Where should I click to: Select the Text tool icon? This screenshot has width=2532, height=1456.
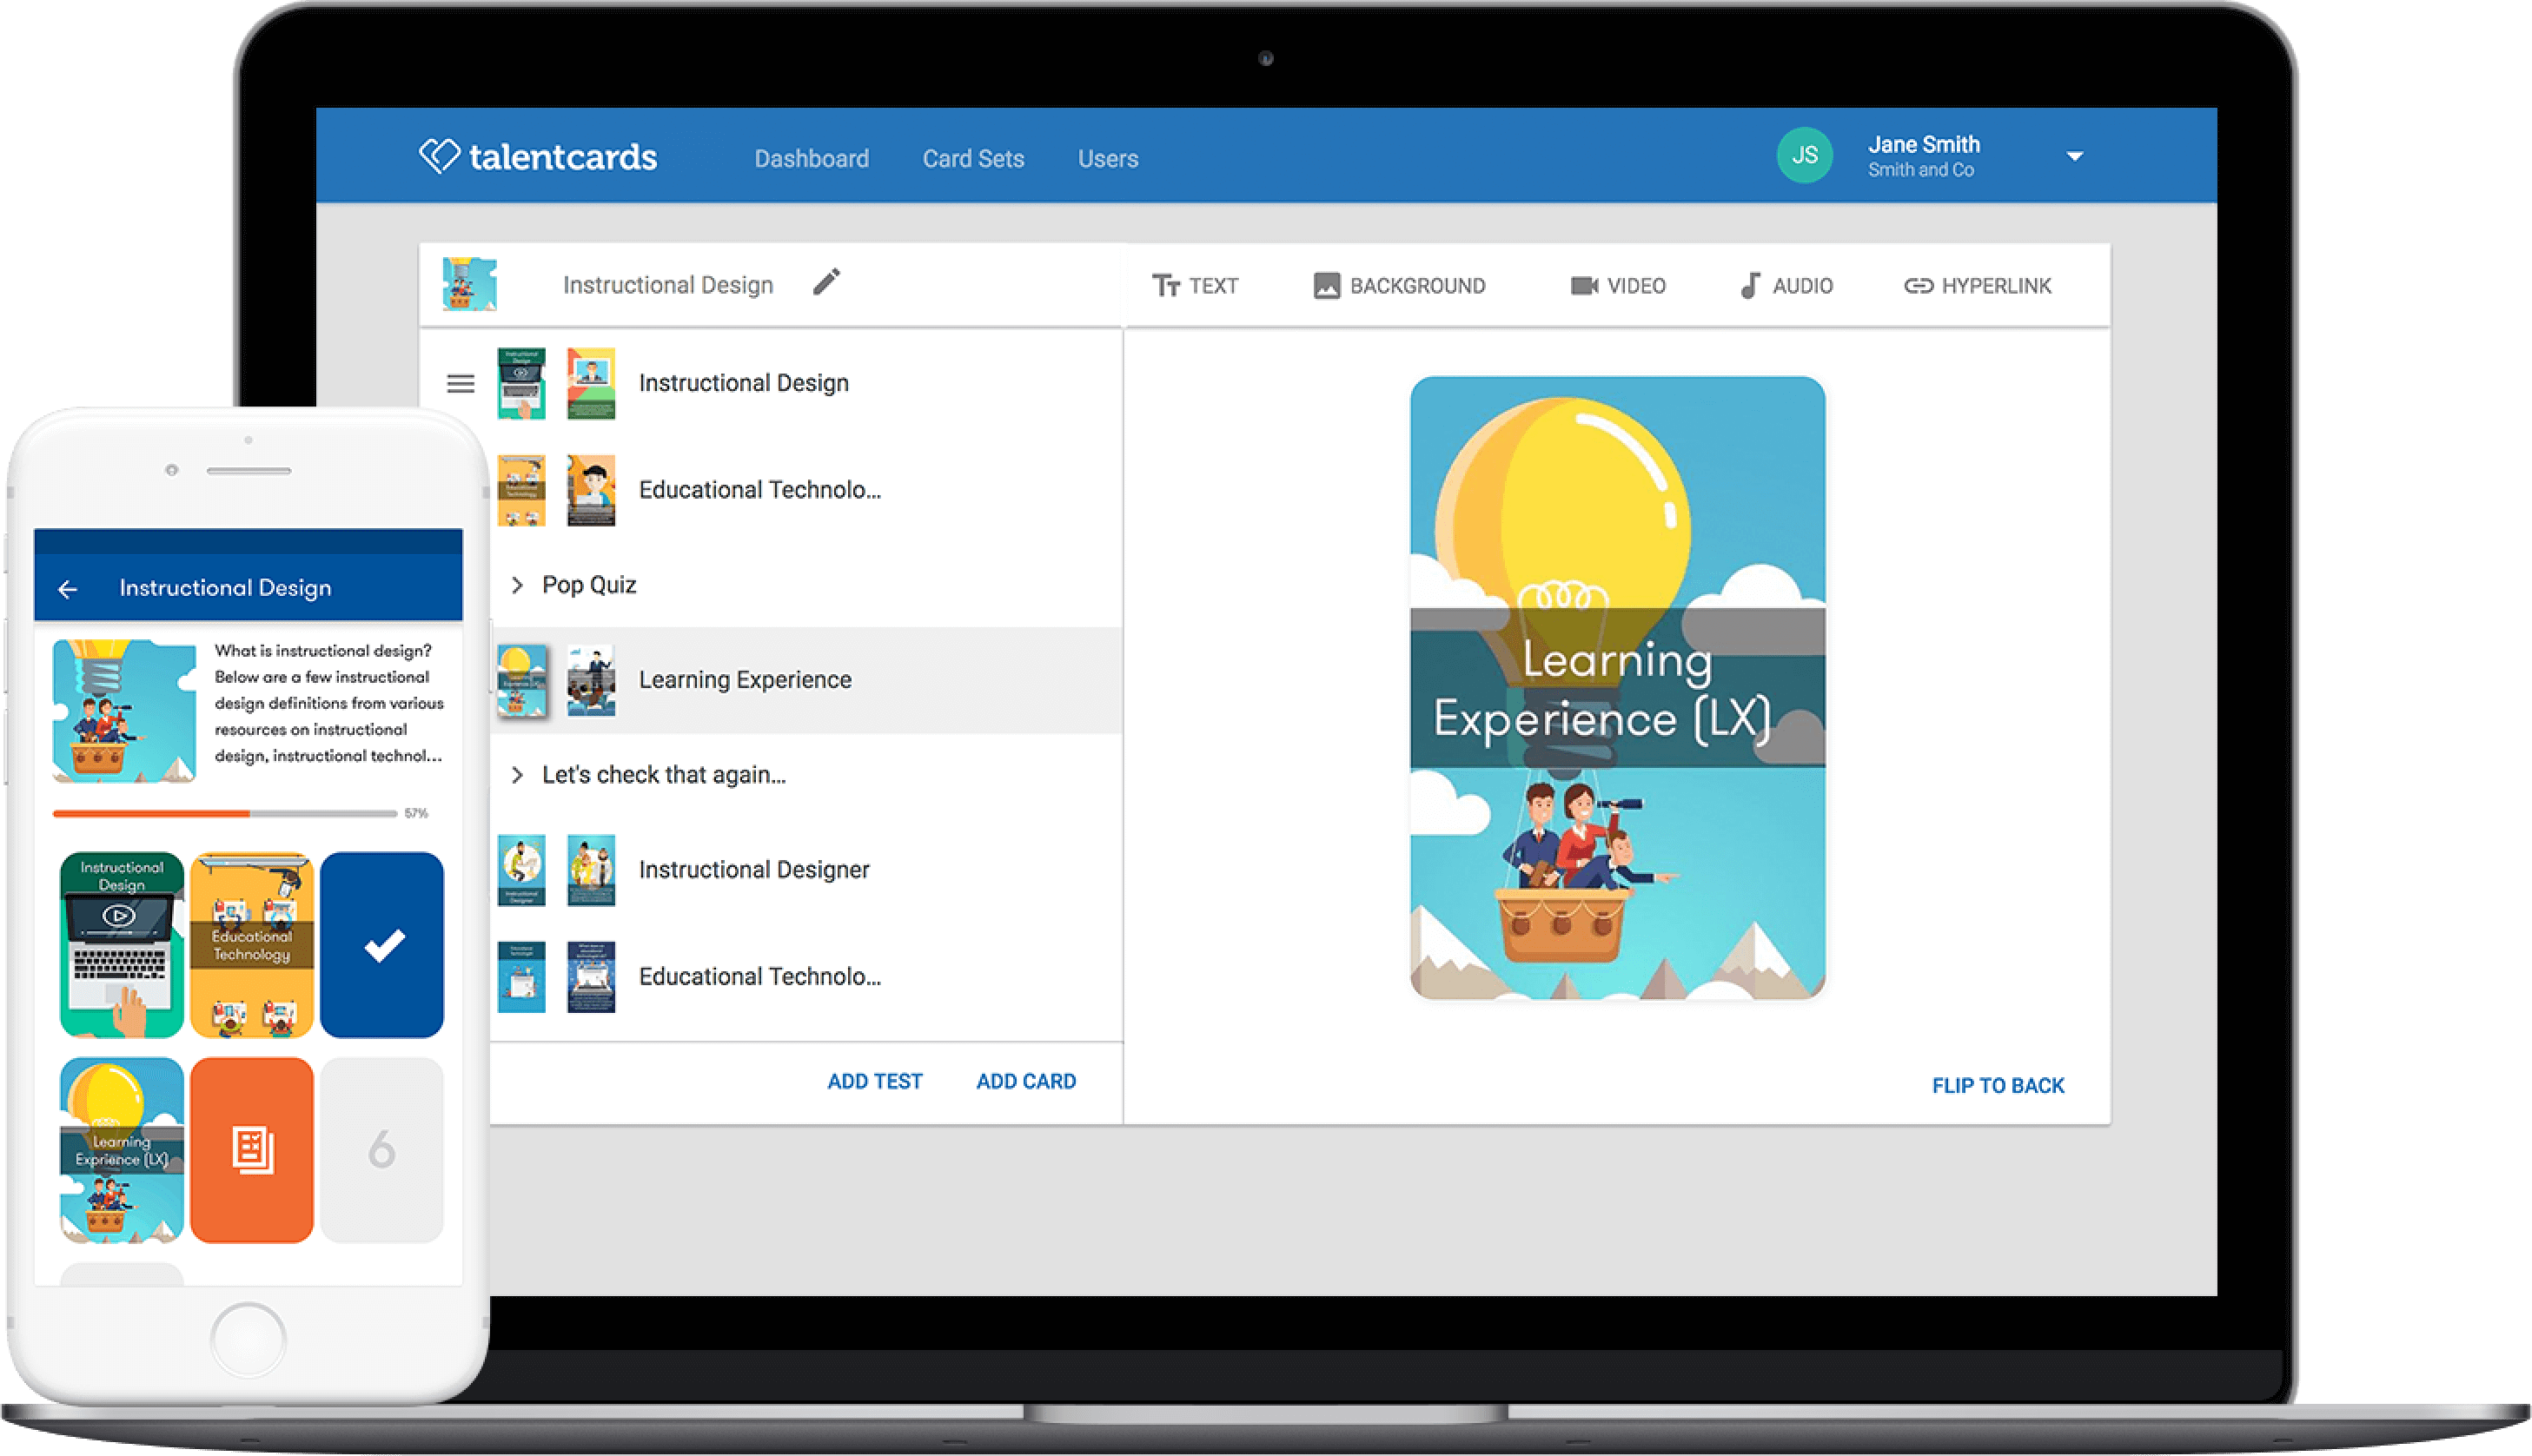(x=1166, y=286)
